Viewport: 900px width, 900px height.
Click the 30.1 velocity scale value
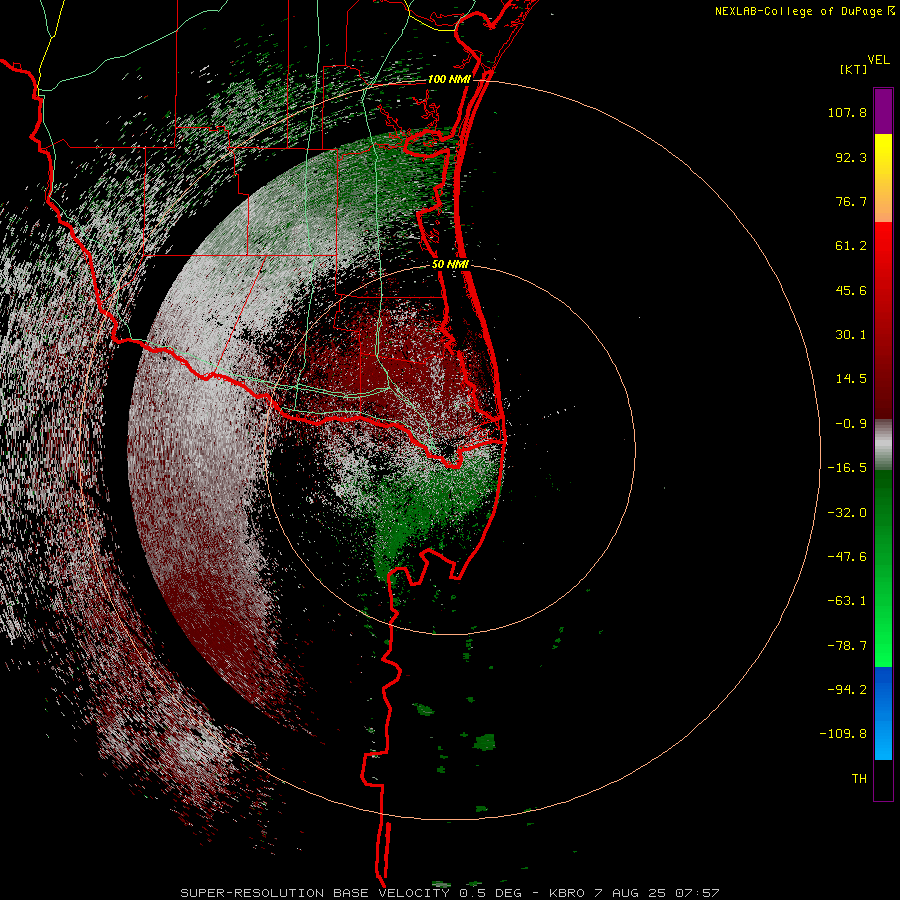(851, 335)
